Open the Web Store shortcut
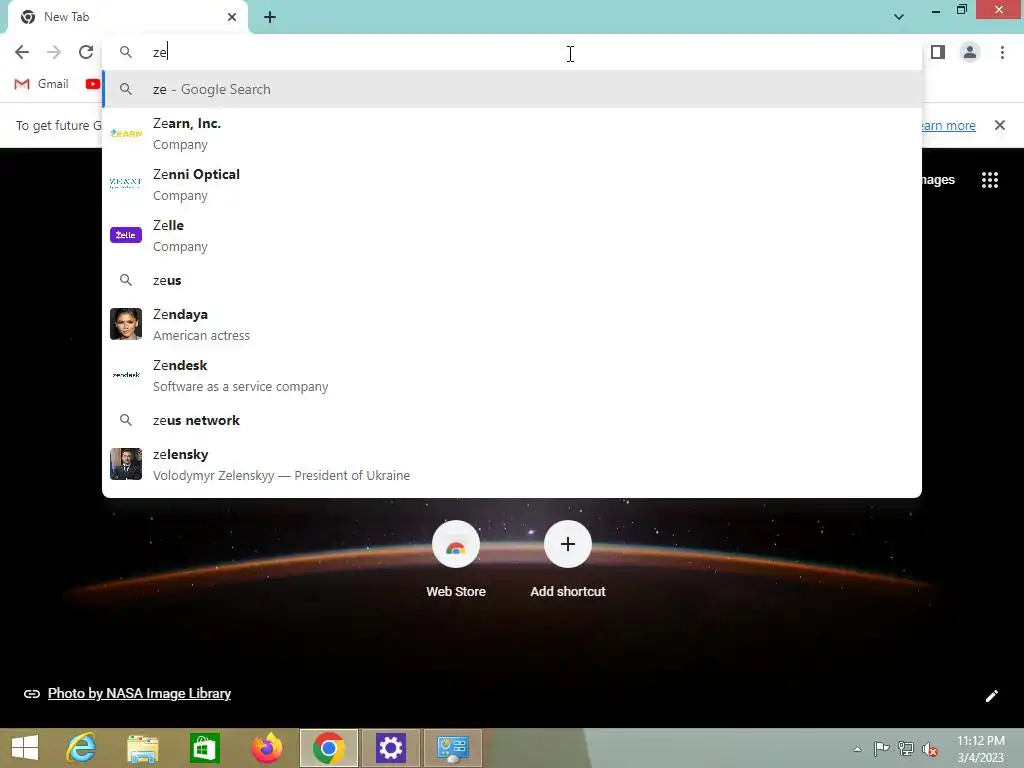Image resolution: width=1024 pixels, height=768 pixels. click(x=456, y=559)
